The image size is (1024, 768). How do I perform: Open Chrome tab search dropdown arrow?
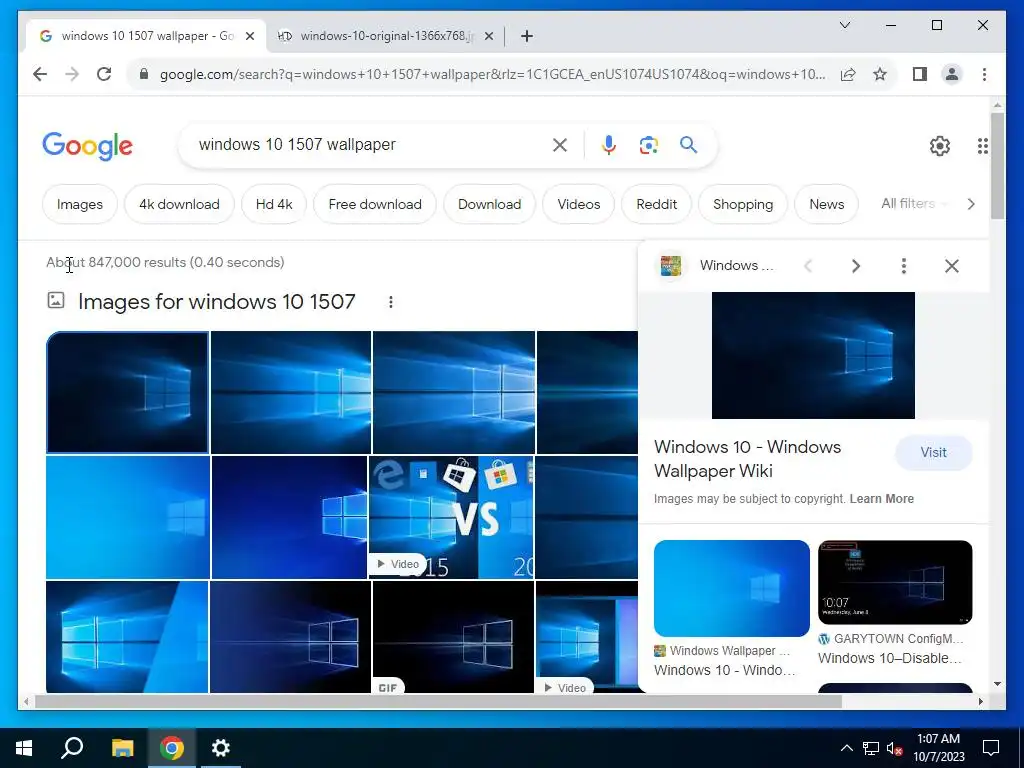click(845, 25)
